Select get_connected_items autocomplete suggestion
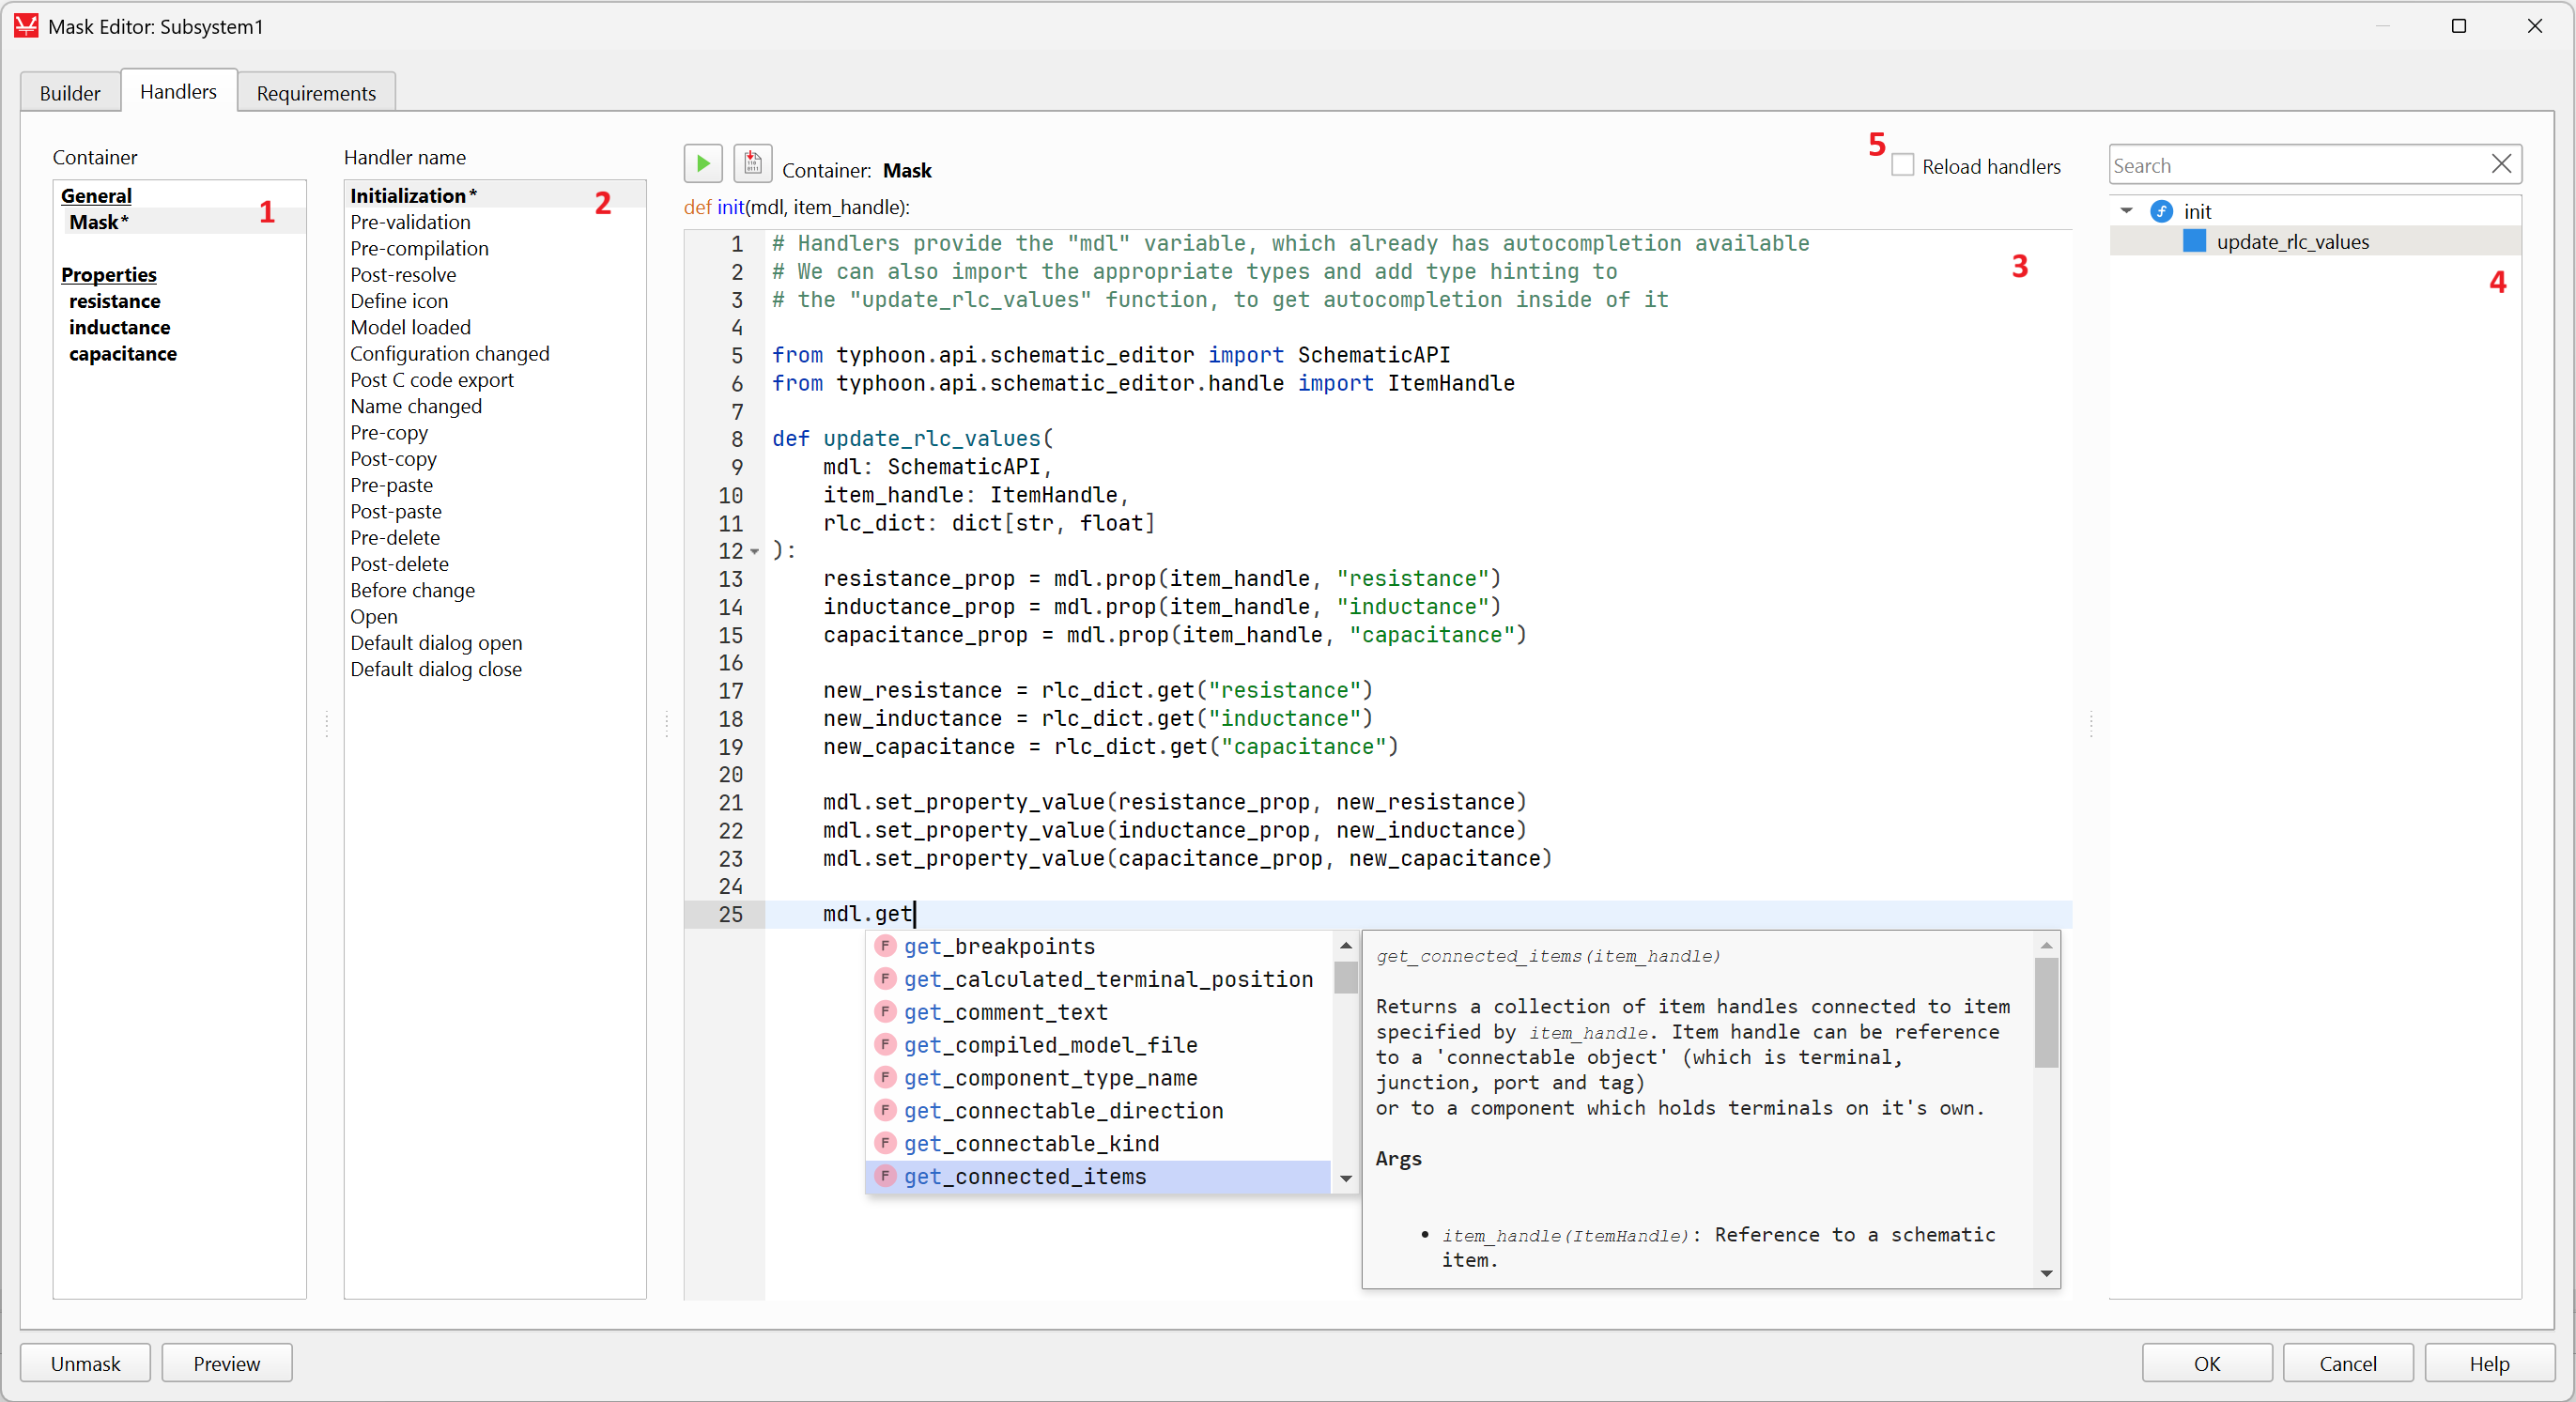 (x=1025, y=1177)
